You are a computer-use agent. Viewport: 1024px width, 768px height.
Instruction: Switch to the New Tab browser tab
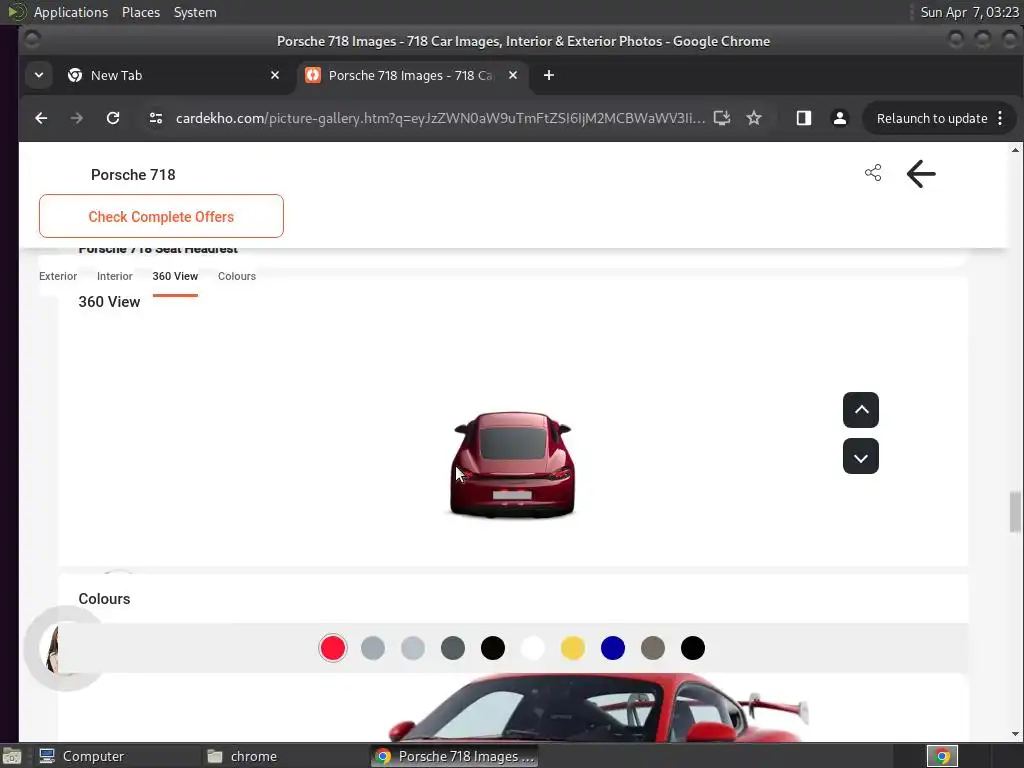click(x=174, y=75)
